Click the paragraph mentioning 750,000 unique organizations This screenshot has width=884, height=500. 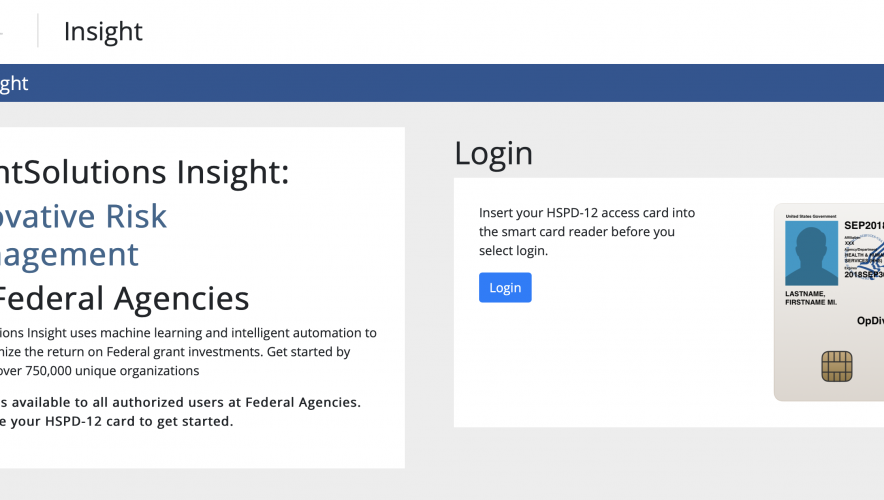click(186, 351)
